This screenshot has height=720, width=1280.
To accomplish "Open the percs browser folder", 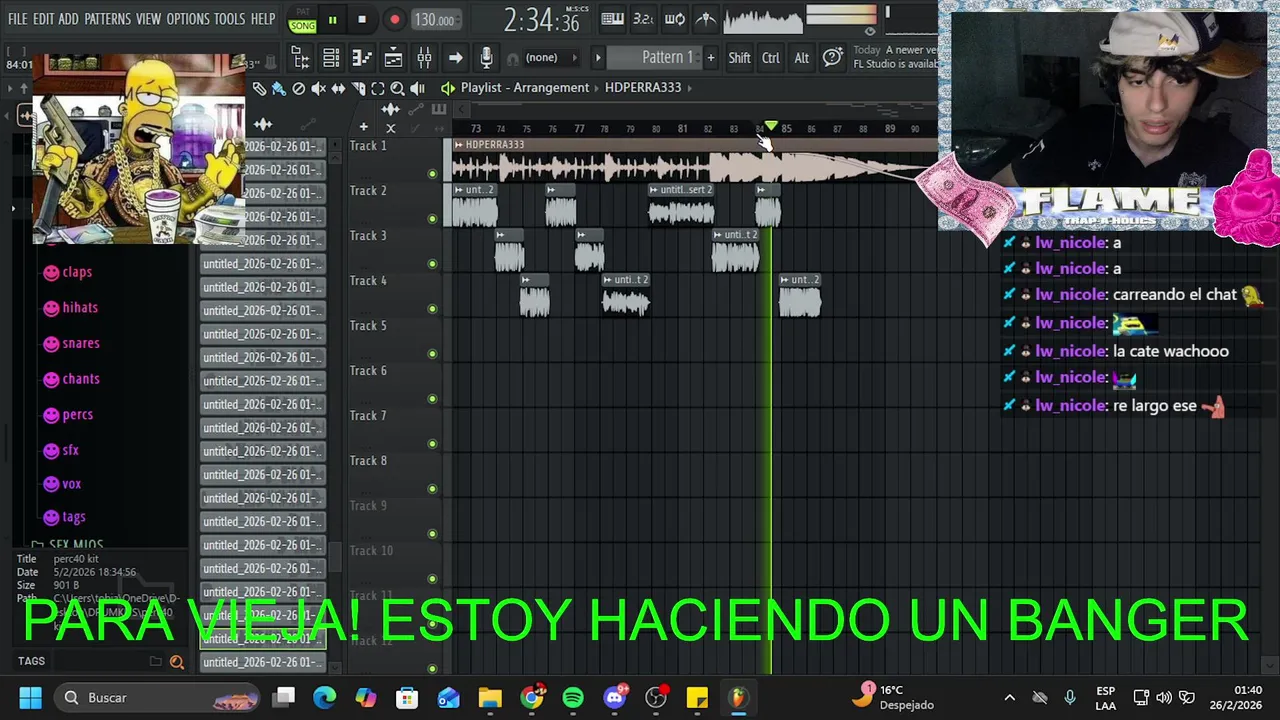I will [68, 415].
